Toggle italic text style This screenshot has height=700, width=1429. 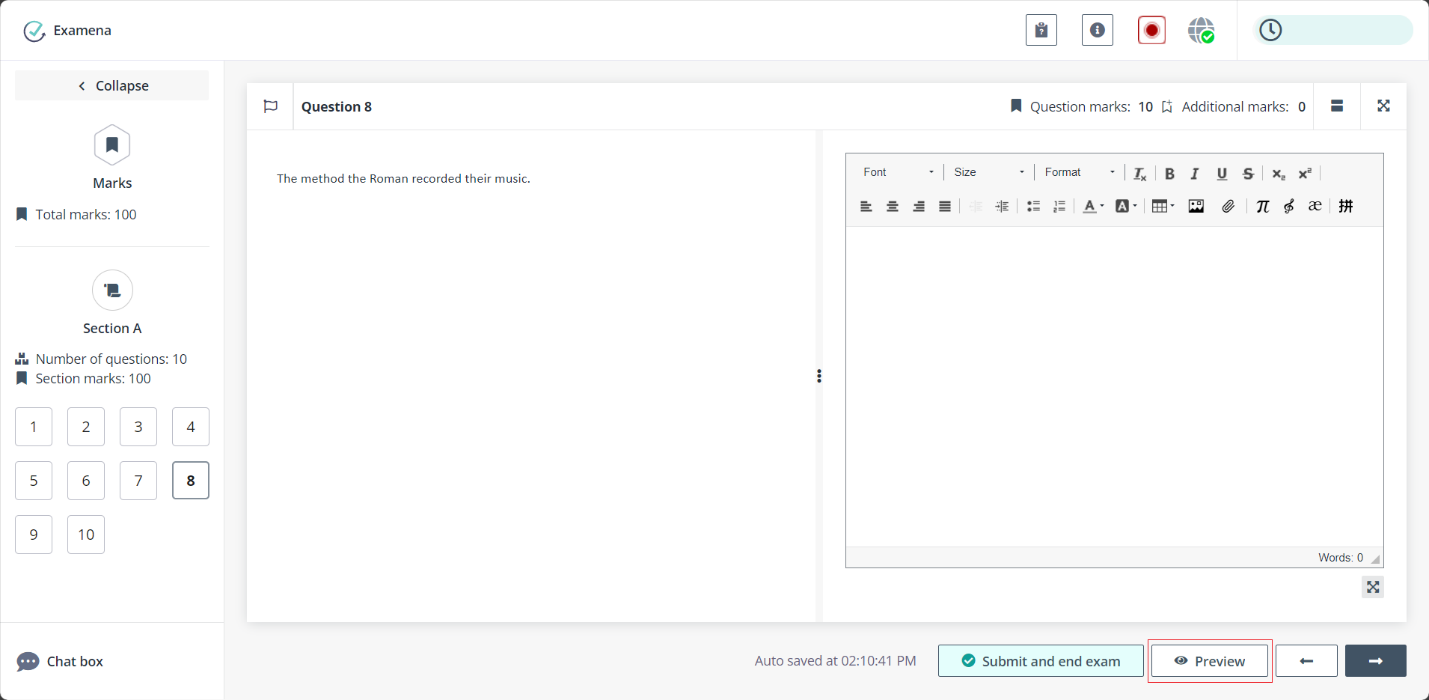tap(1194, 173)
